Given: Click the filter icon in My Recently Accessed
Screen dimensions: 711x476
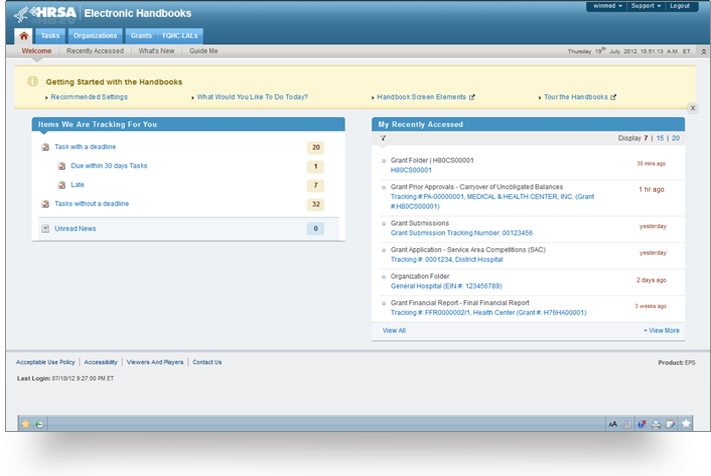Looking at the screenshot, I should [383, 138].
